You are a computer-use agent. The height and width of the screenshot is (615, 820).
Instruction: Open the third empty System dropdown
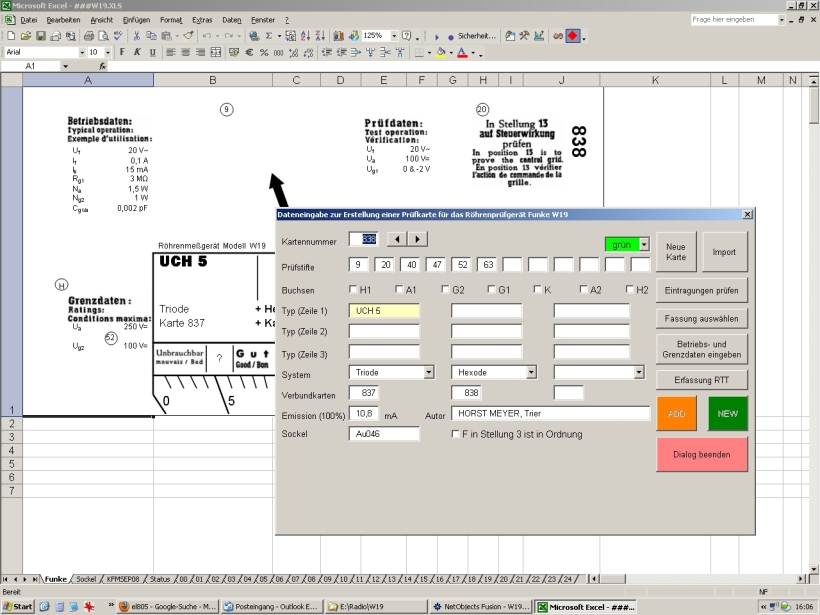[x=639, y=372]
